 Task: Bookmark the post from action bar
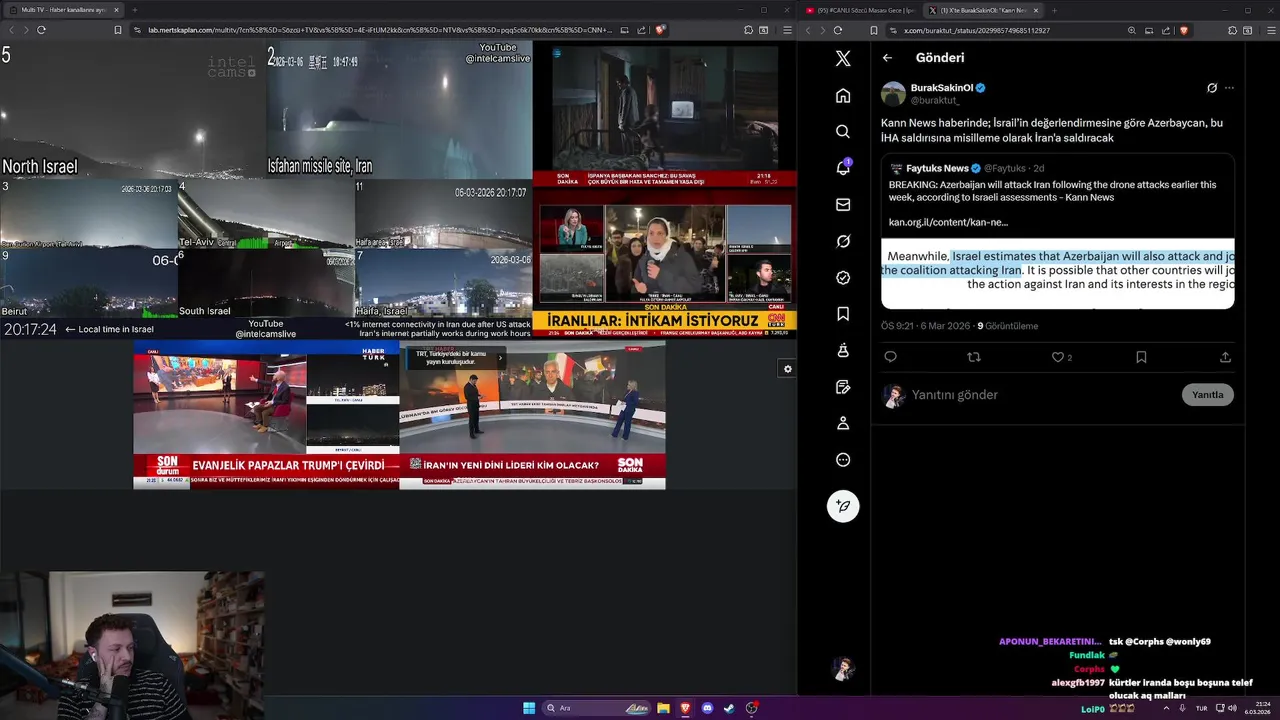click(1141, 357)
